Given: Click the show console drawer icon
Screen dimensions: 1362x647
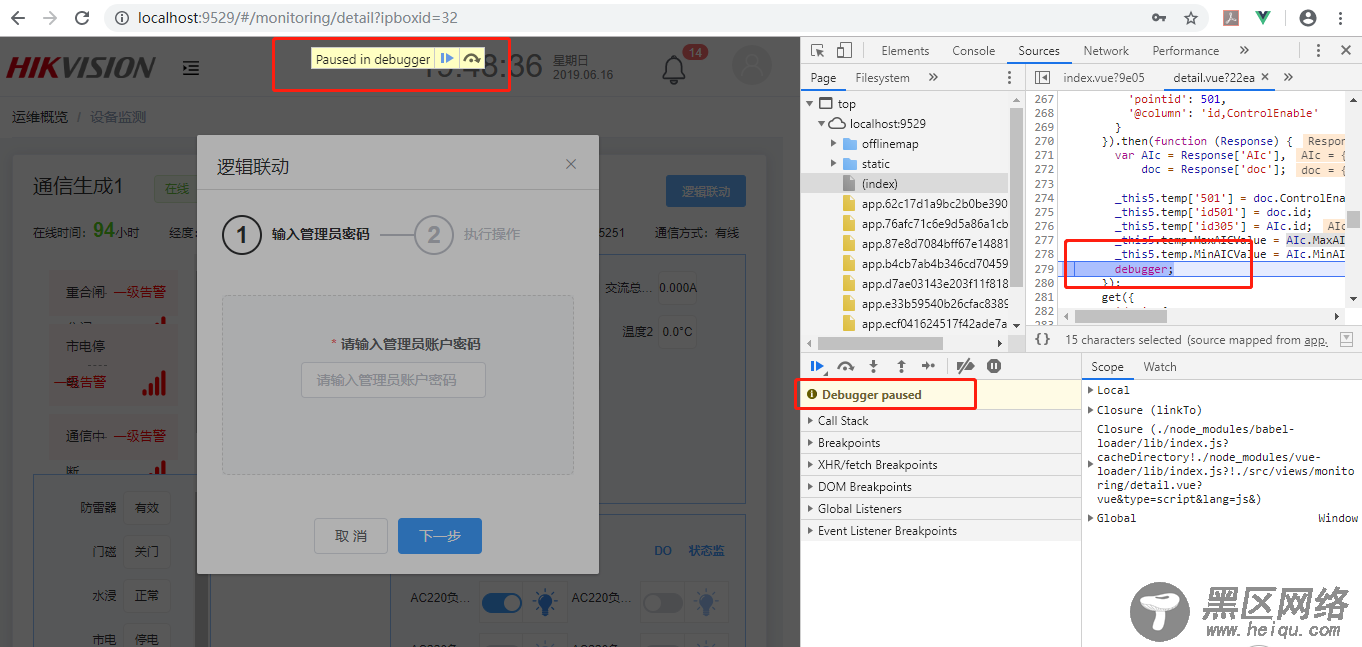Looking at the screenshot, I should (1346, 339).
